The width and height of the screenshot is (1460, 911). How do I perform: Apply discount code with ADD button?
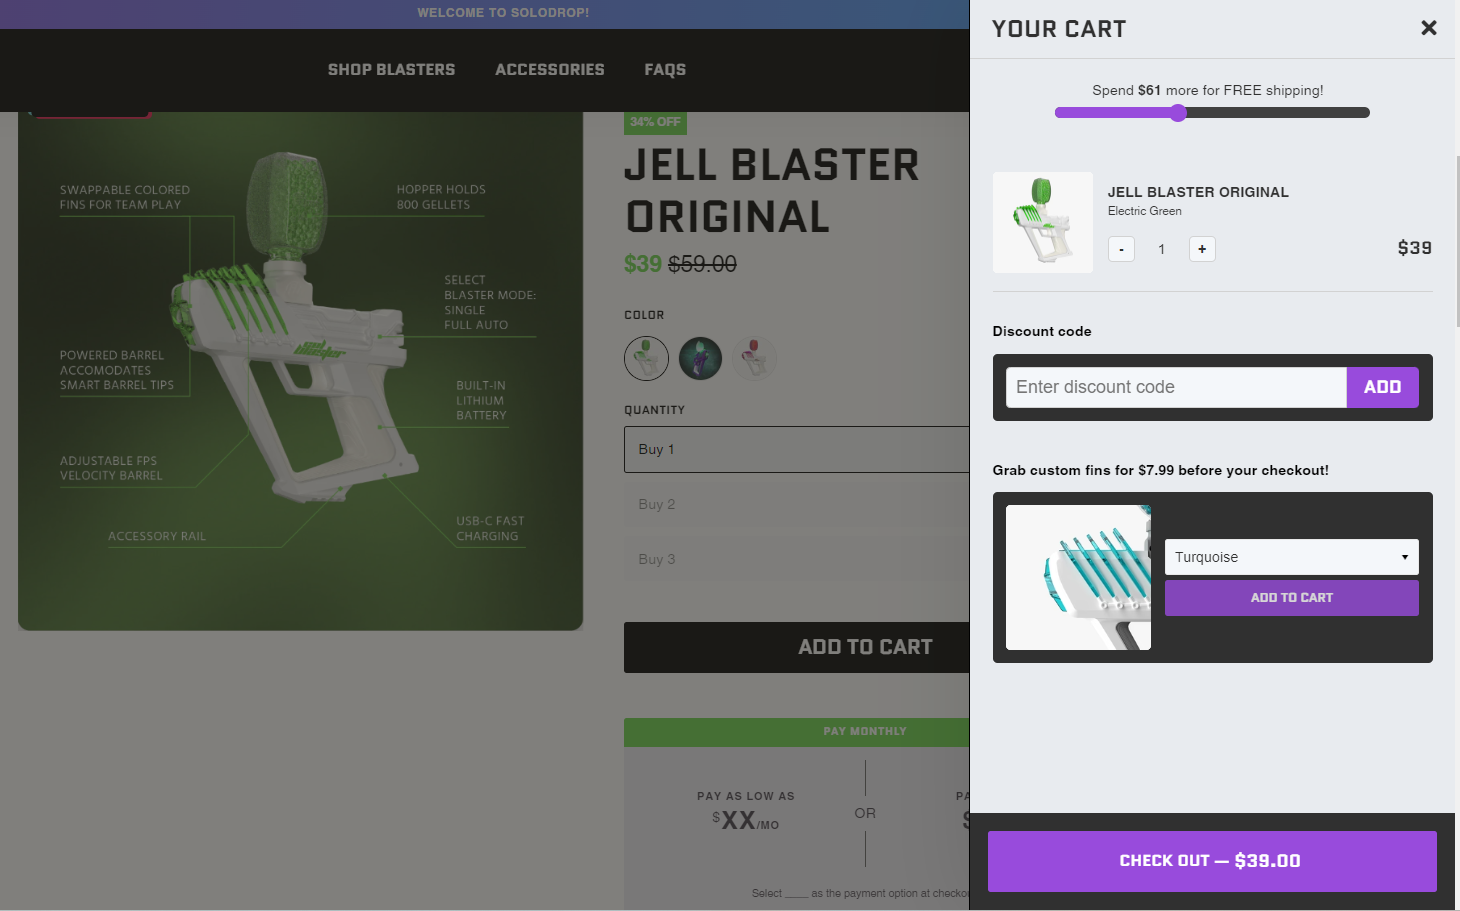(1382, 387)
